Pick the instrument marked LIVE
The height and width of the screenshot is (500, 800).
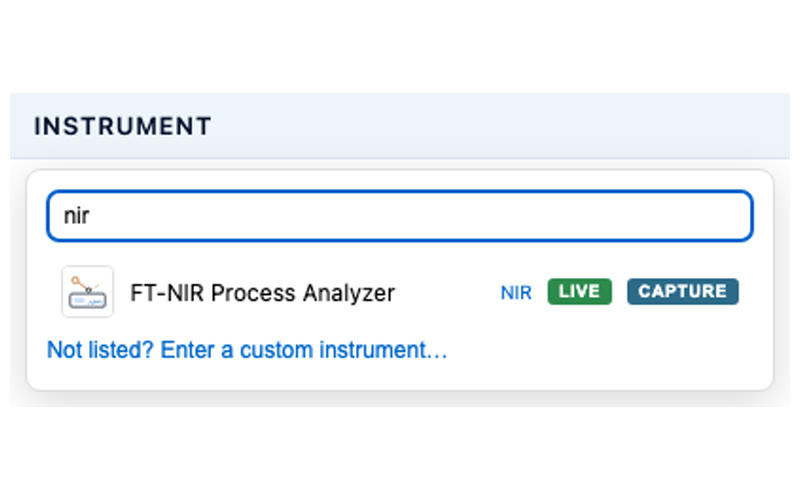pyautogui.click(x=399, y=291)
